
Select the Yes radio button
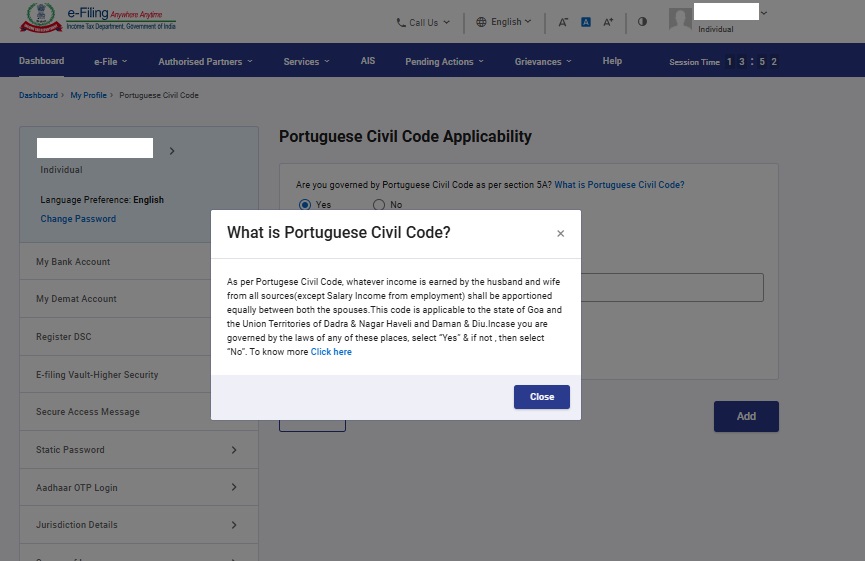tap(305, 205)
